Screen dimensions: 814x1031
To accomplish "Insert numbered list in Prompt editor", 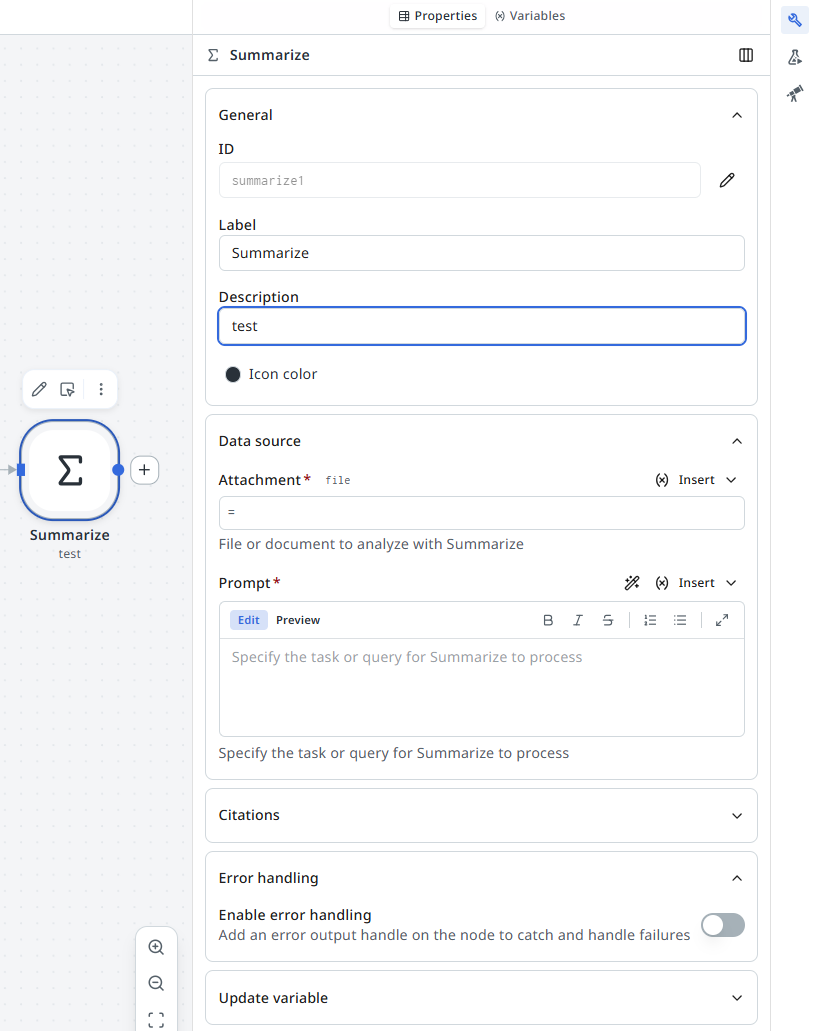I will 650,620.
